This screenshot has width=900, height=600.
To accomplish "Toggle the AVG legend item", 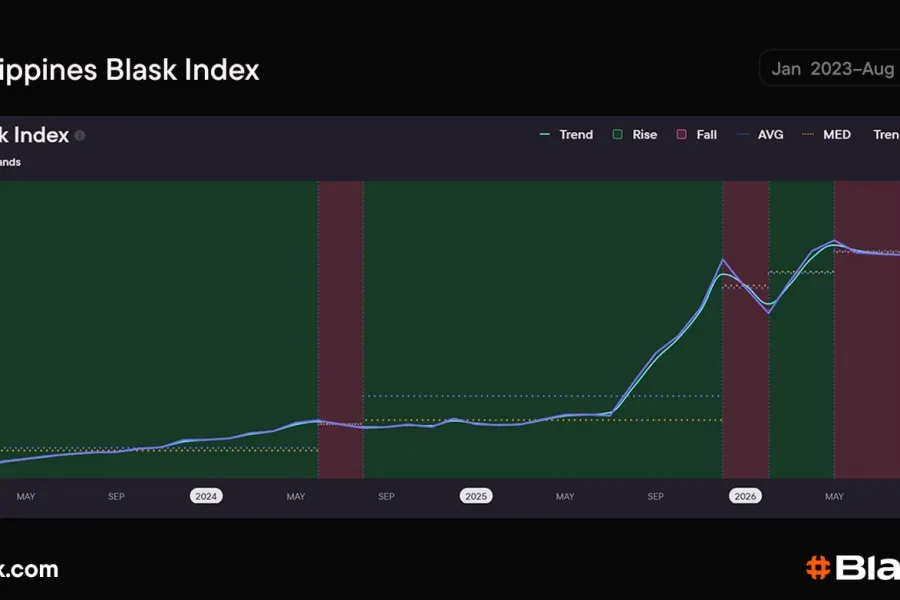I will coord(760,134).
